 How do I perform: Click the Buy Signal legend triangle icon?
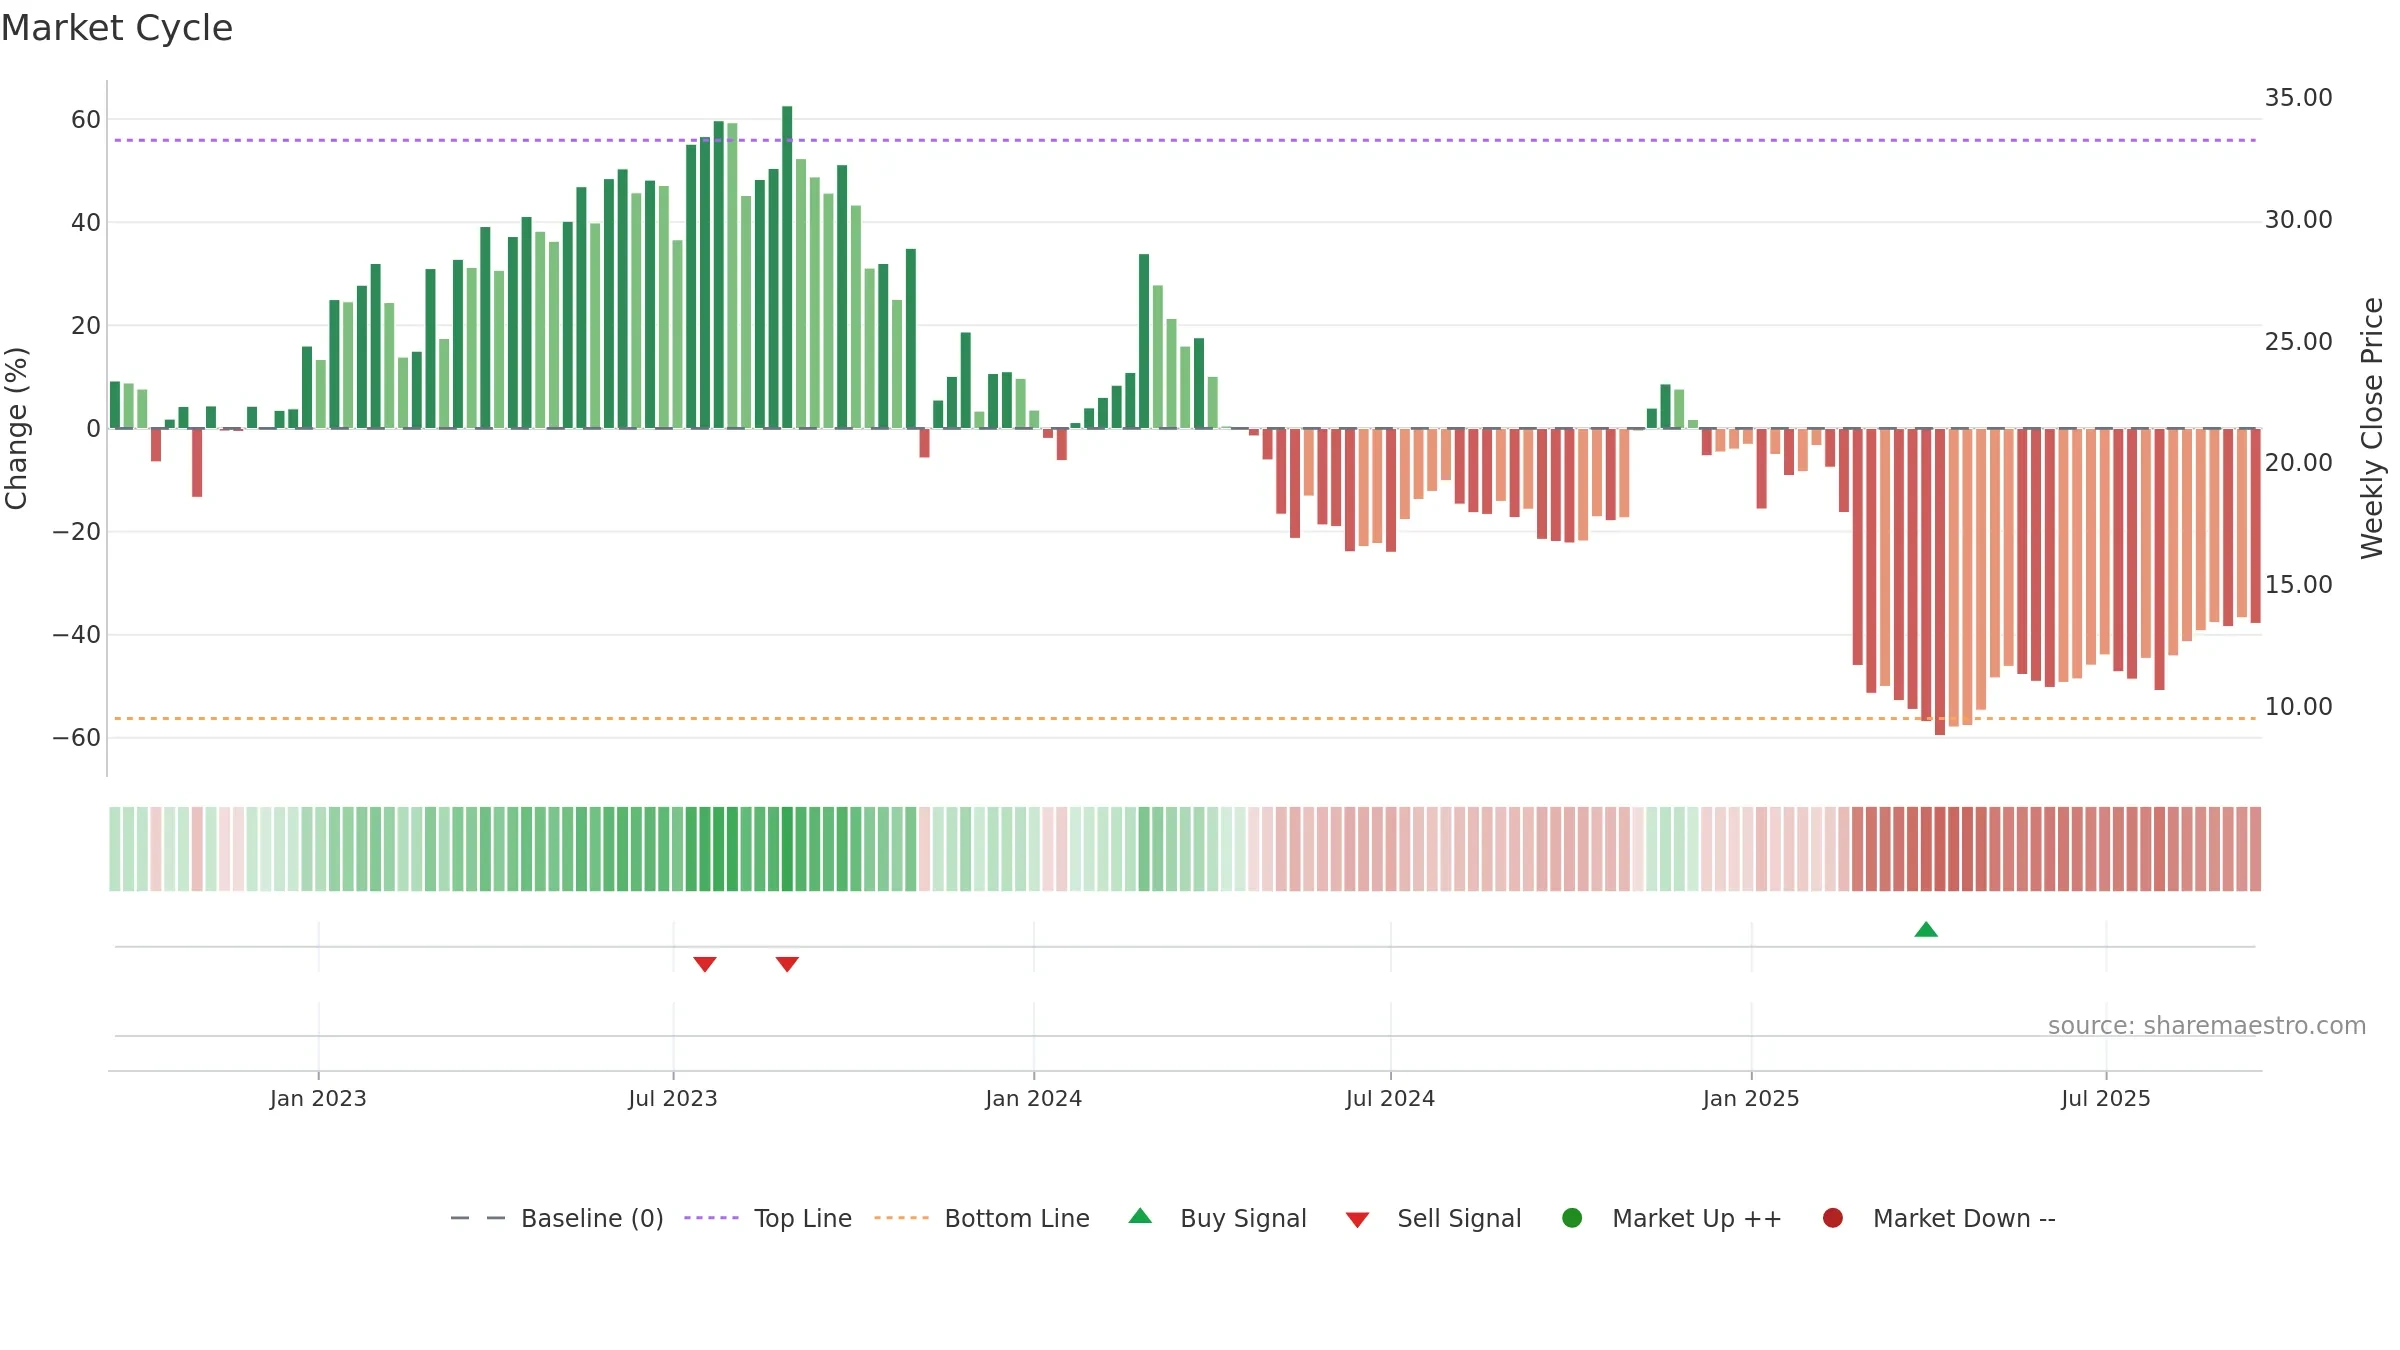(1140, 1216)
